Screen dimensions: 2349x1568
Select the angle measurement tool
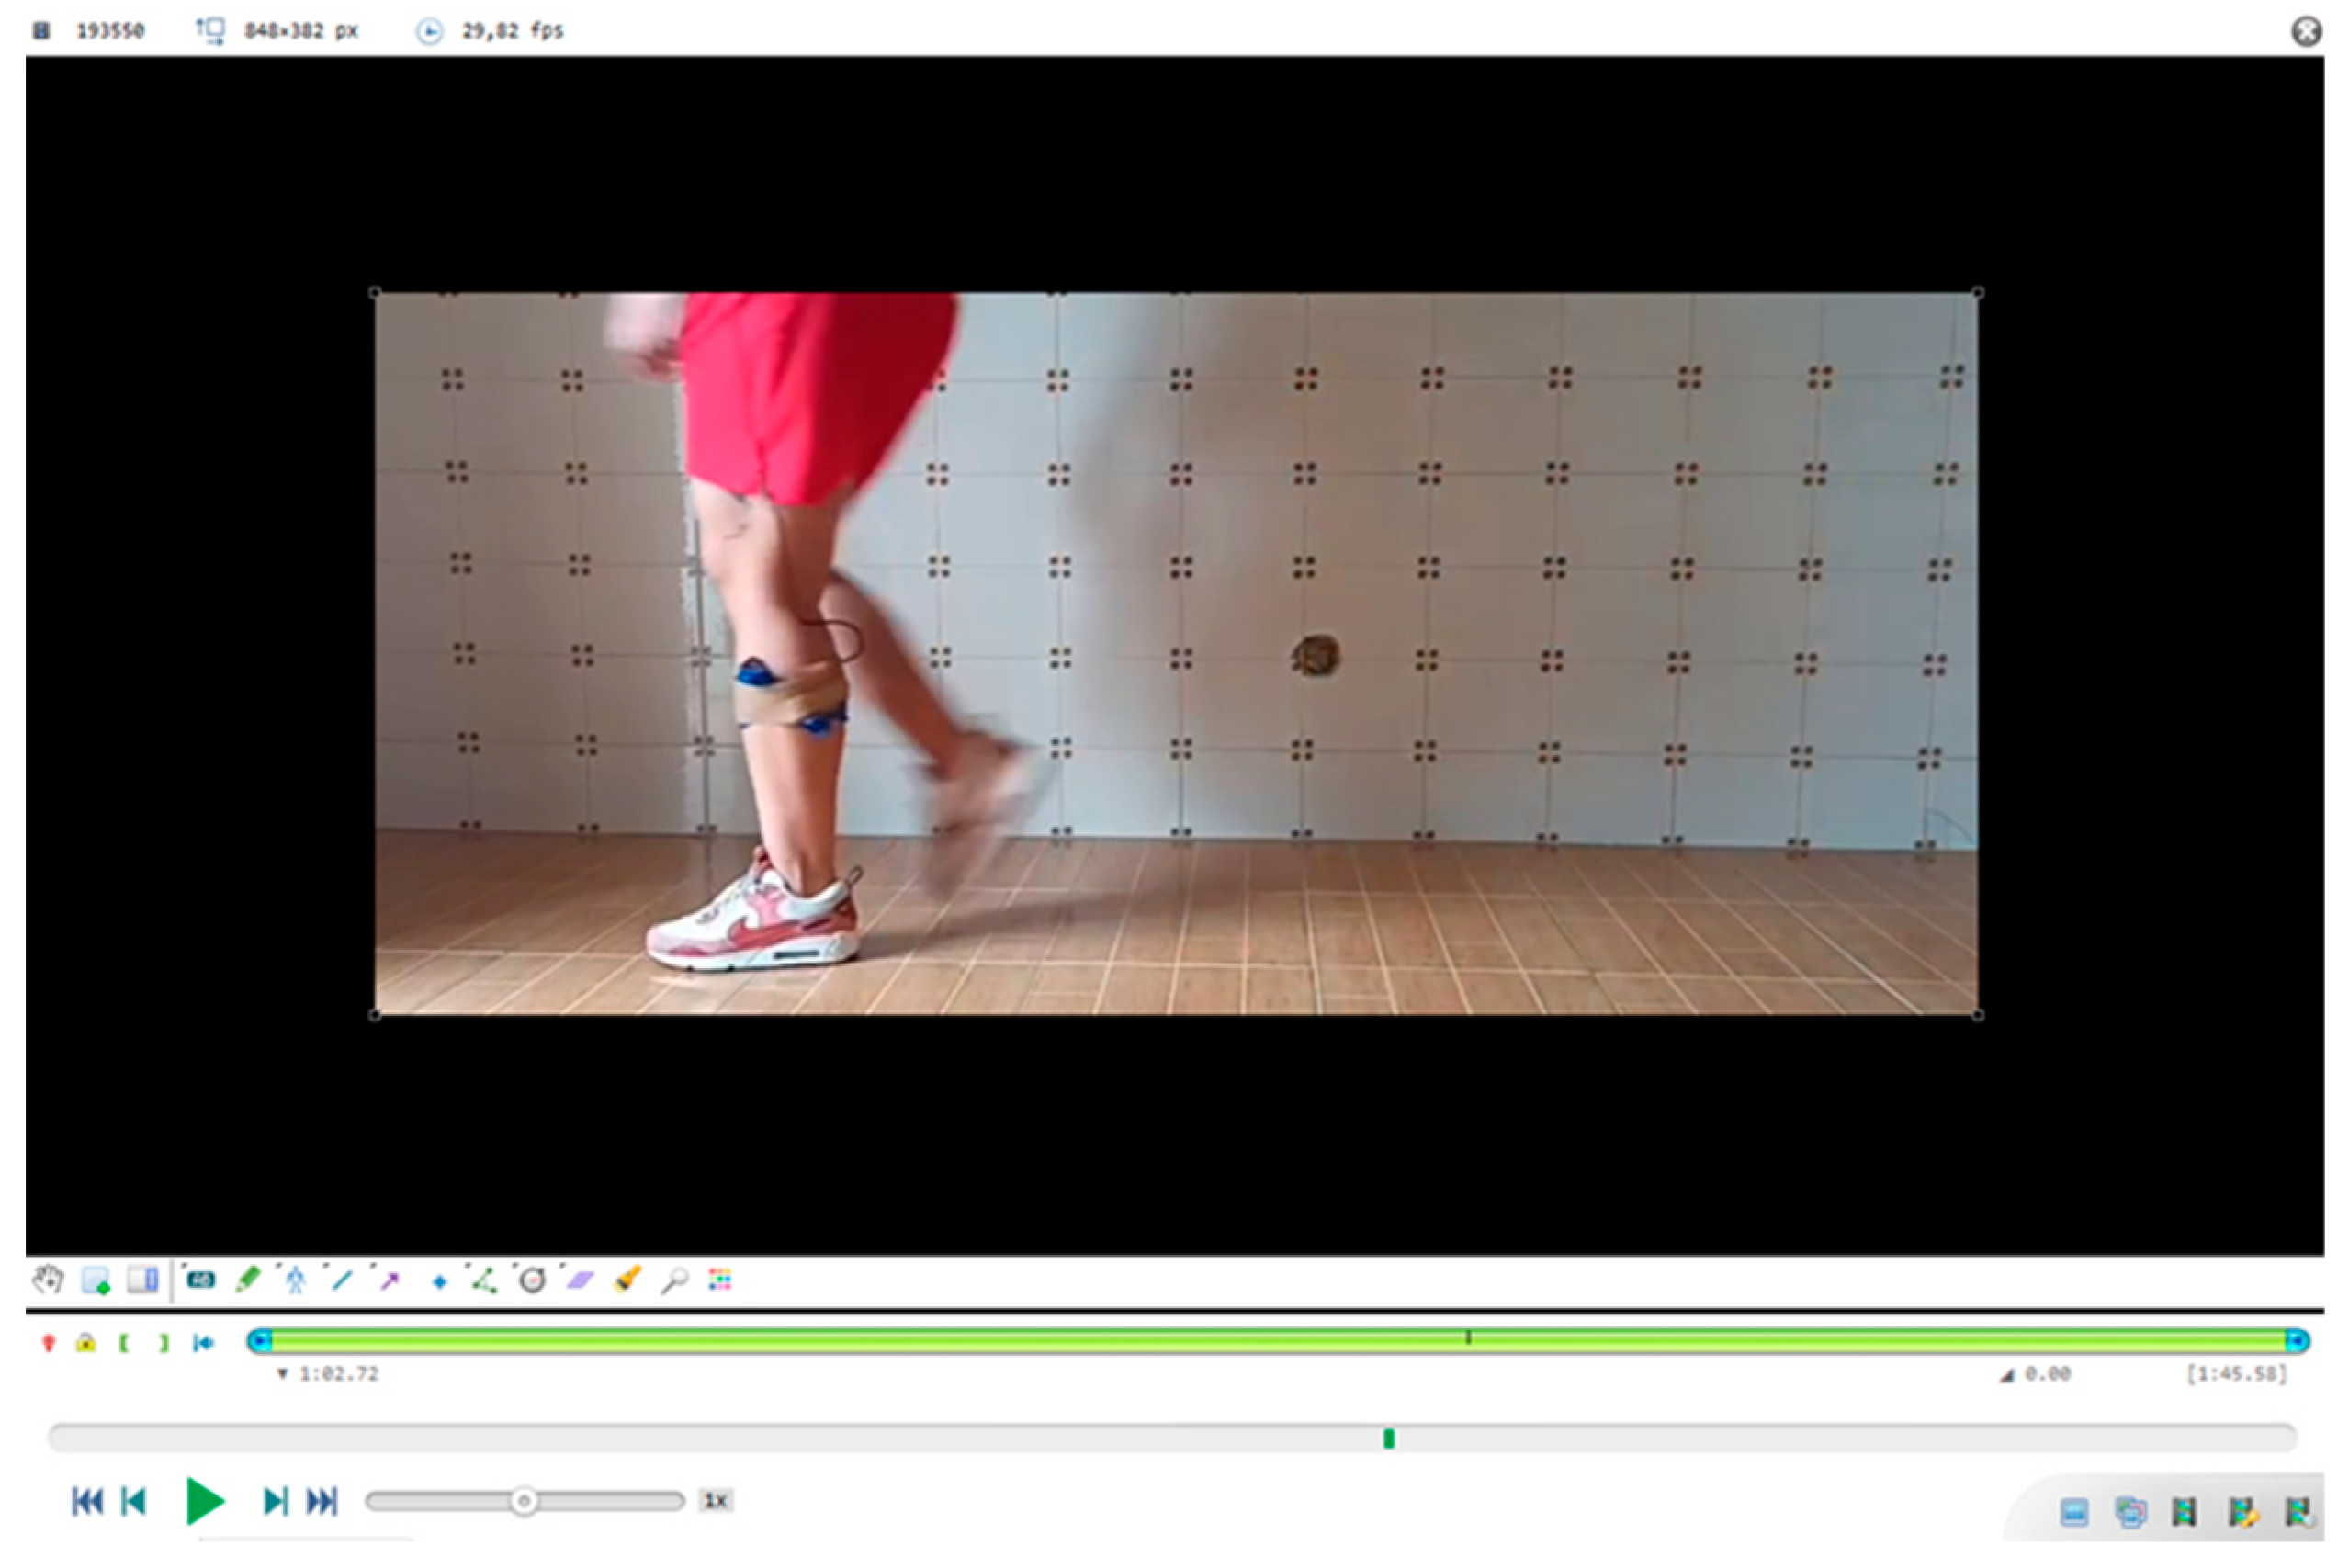(x=485, y=1280)
